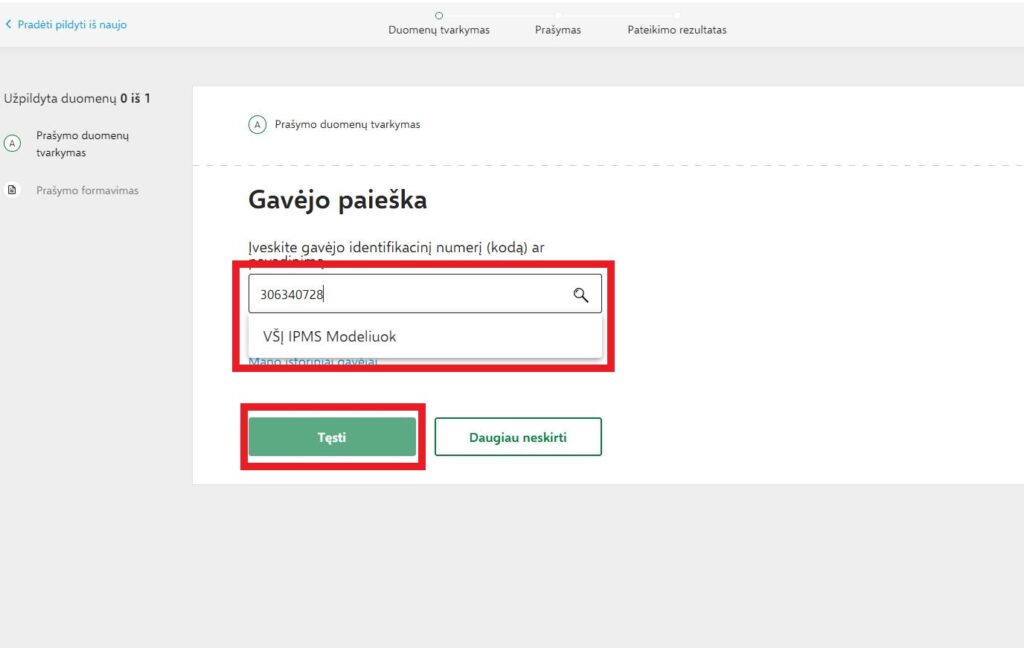The width and height of the screenshot is (1024, 648).
Task: Click the step dot above Pateikimo rezultatas
Action: tap(677, 15)
